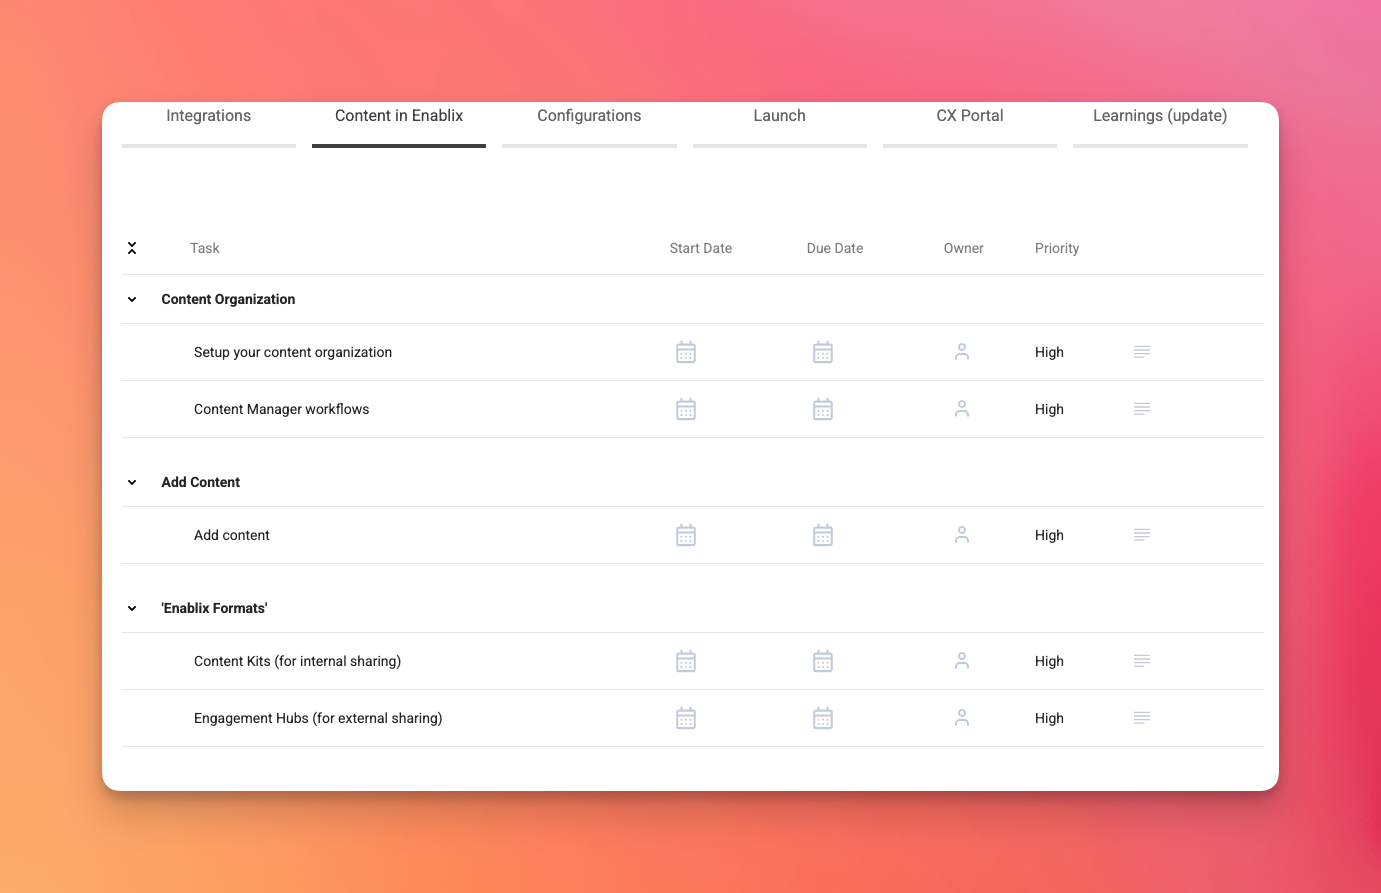Change High priority for Add content task
1381x893 pixels.
[1049, 535]
